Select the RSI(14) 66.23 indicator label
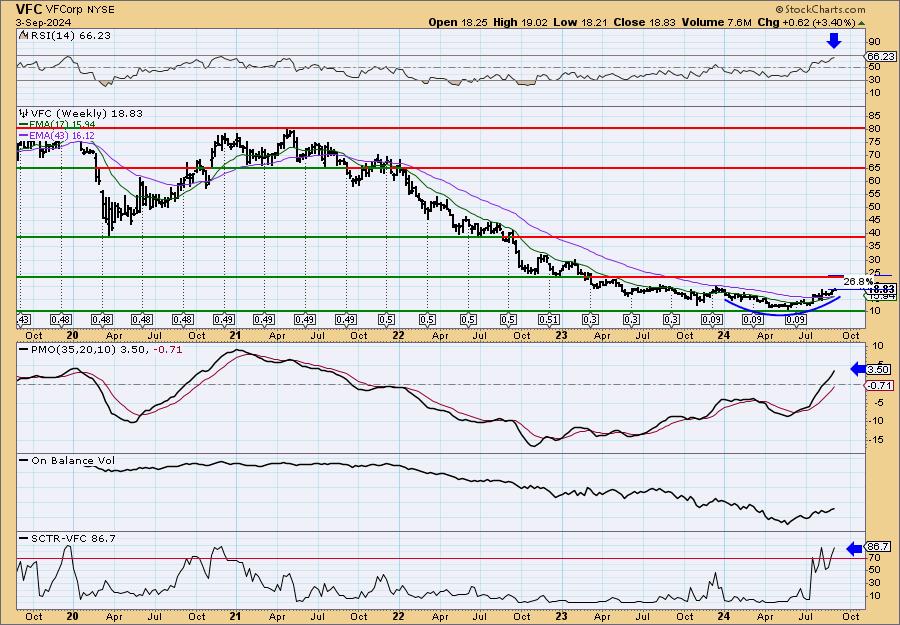Screen dimensions: 900x625 [x=70, y=35]
